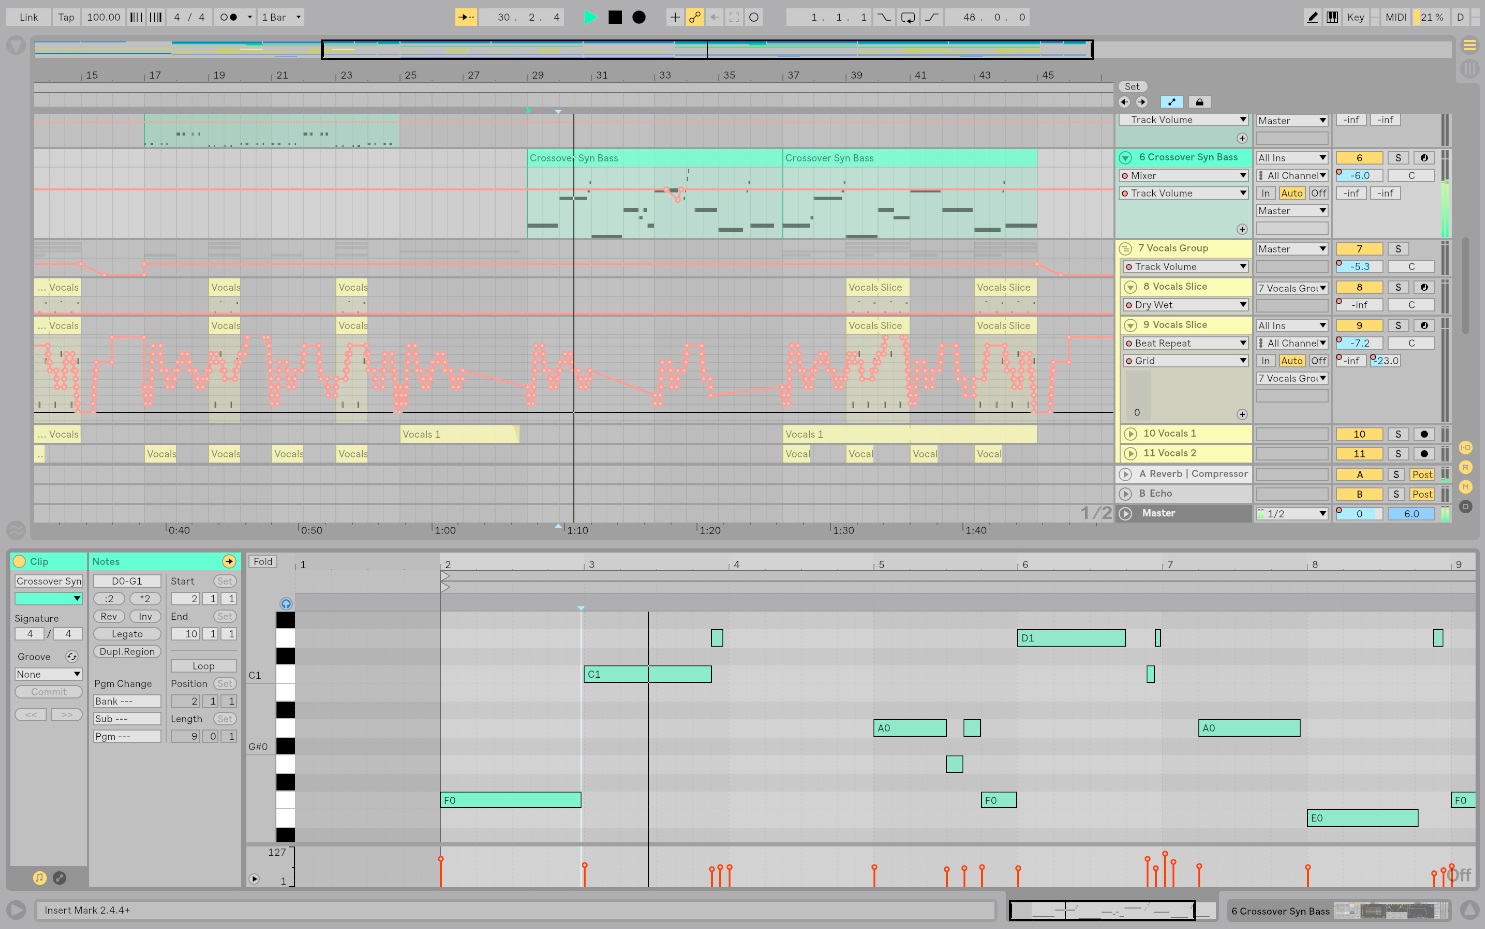
Task: Toggle the arrangement Loop switch
Action: click(908, 17)
